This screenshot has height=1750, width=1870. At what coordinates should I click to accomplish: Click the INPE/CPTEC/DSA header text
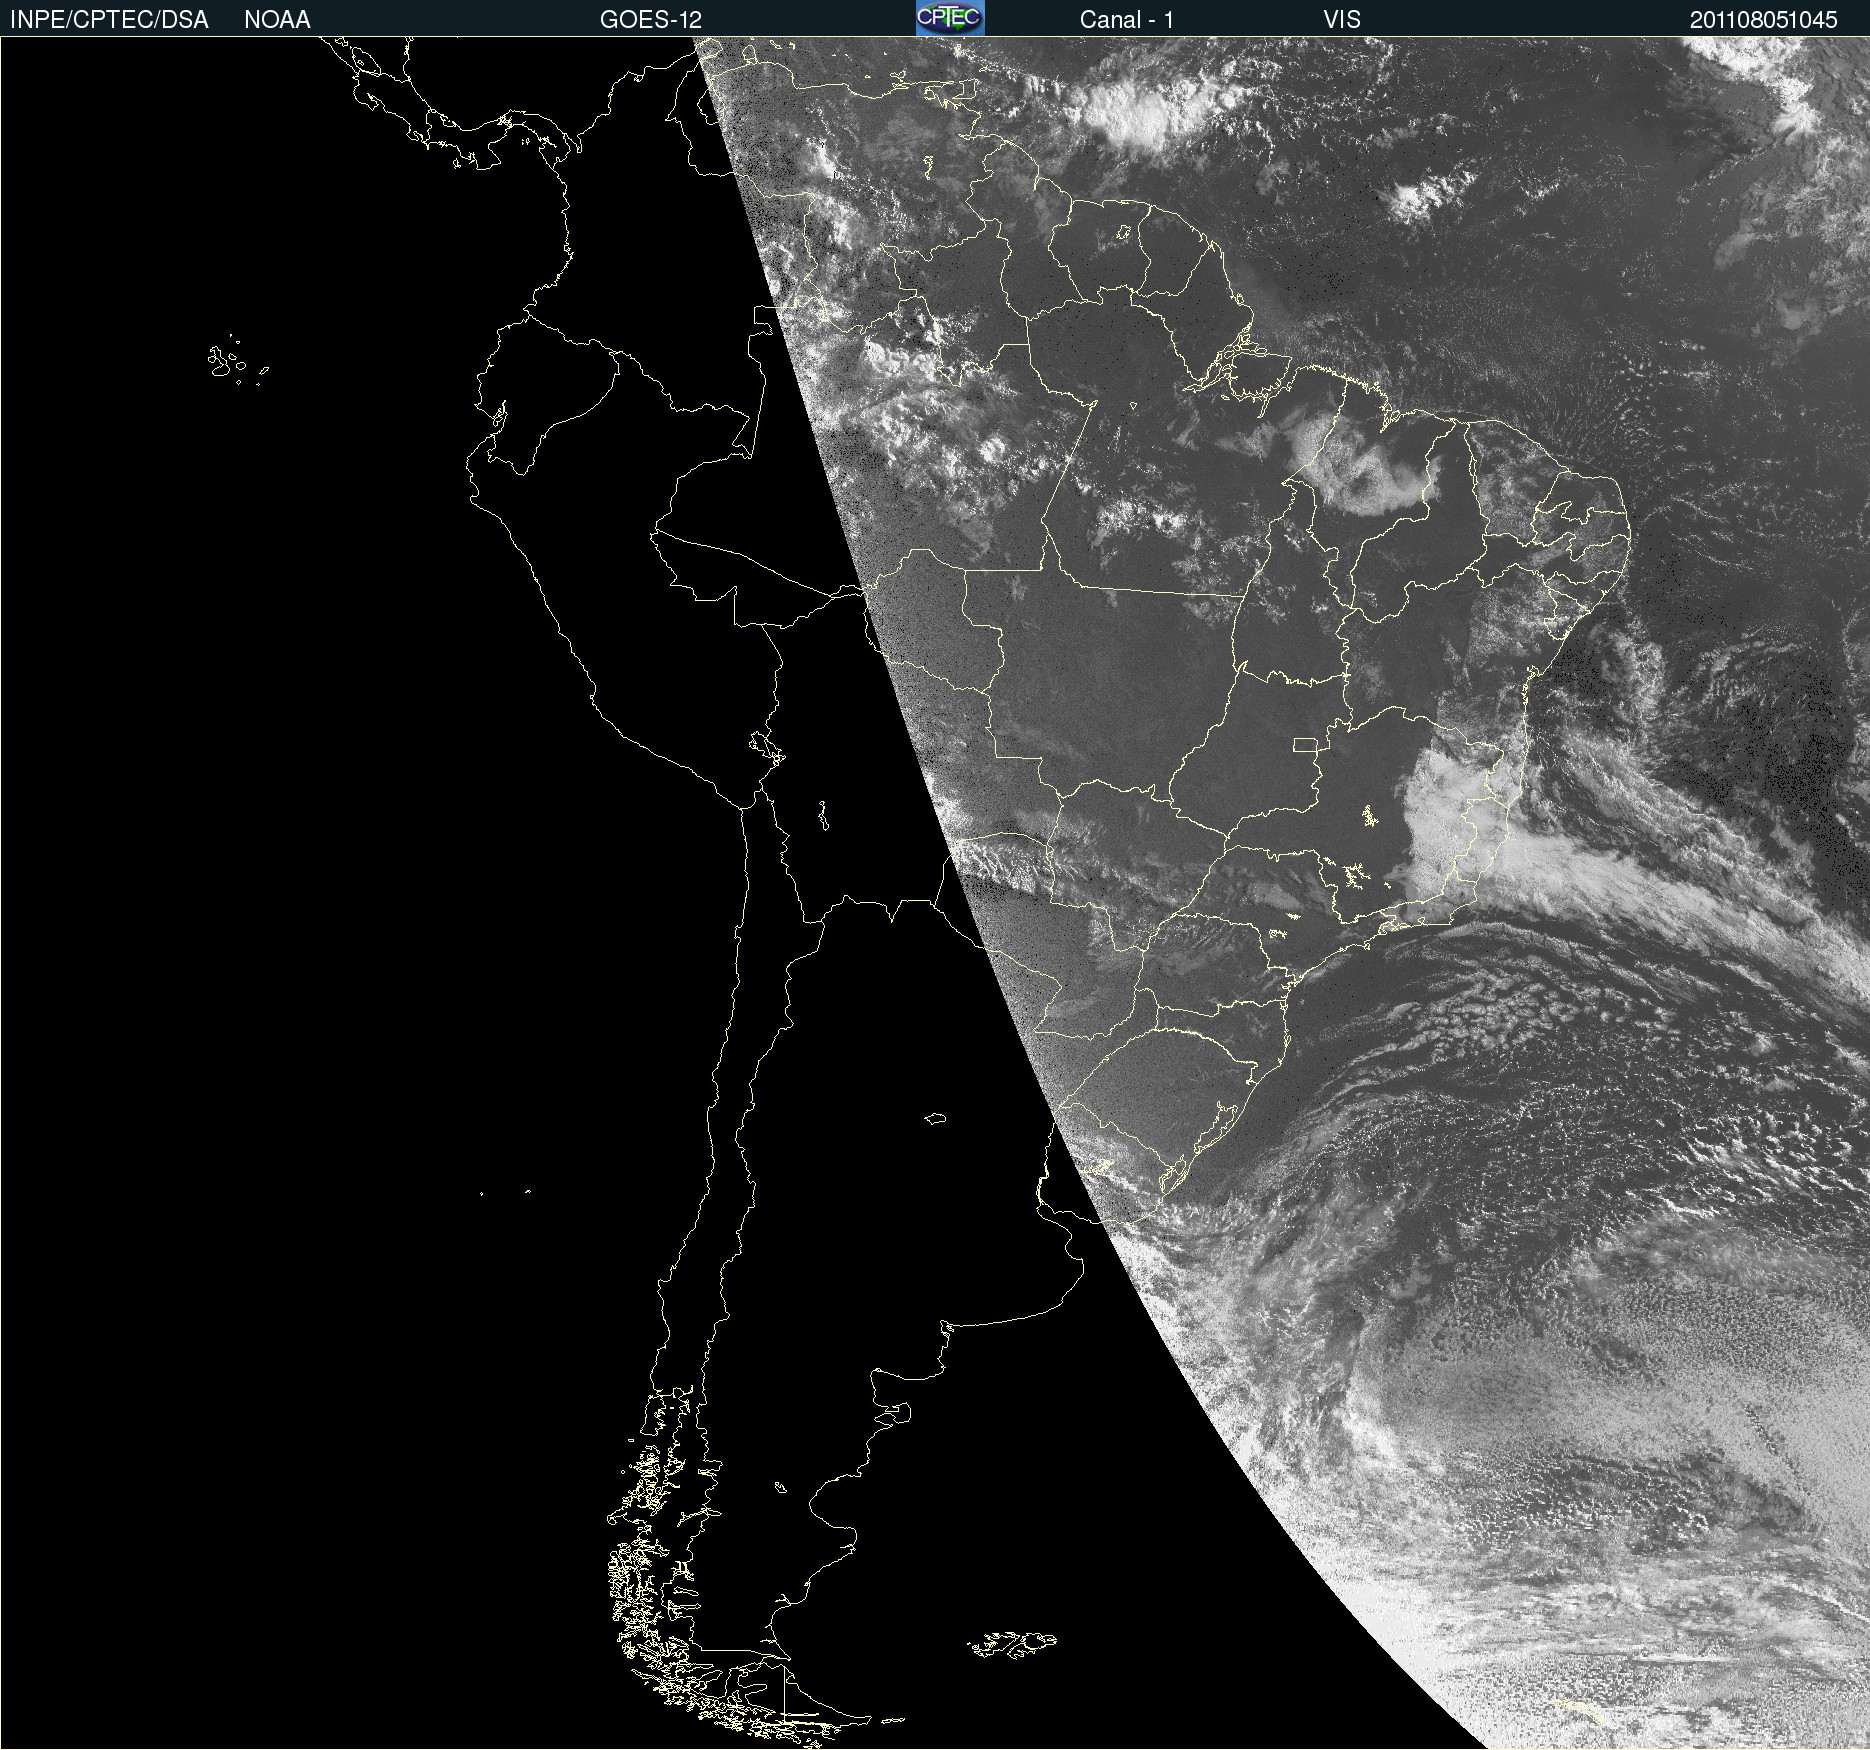pyautogui.click(x=109, y=19)
